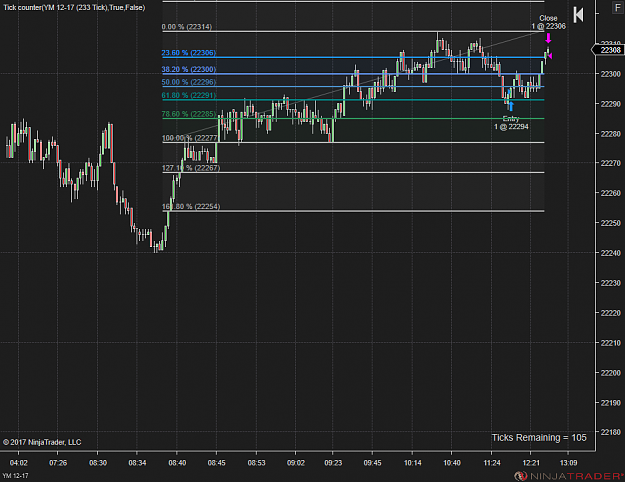The image size is (625, 482).
Task: Click the 22200 price axis label
Action: tap(611, 373)
